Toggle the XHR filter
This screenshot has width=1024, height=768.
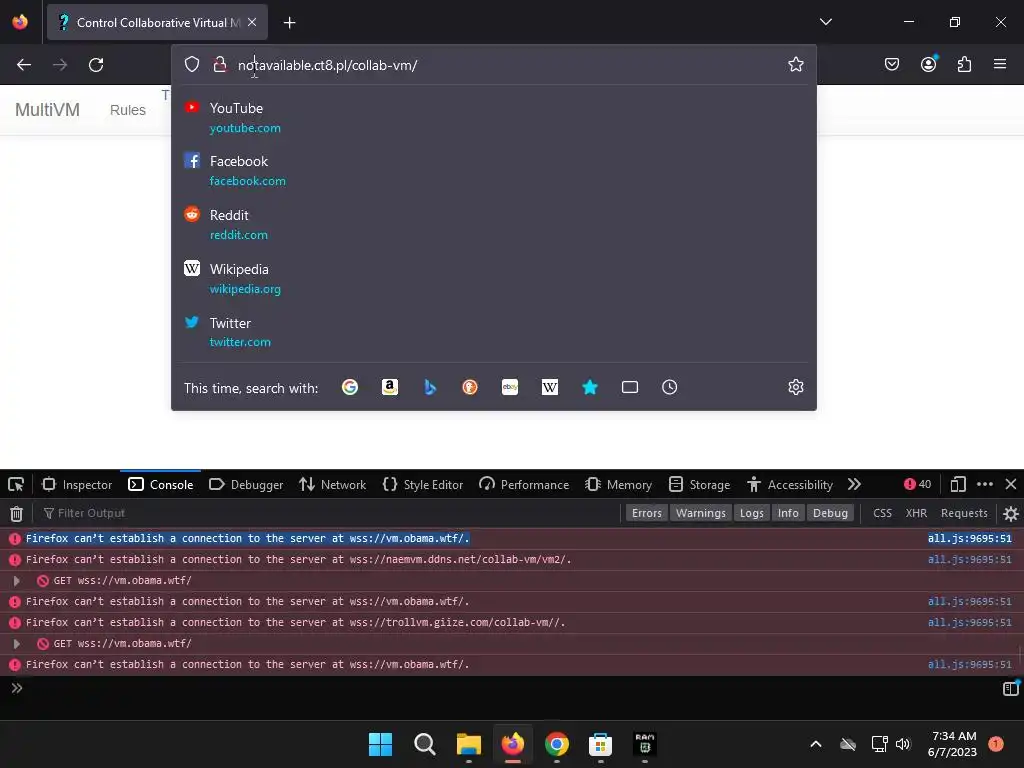916,513
